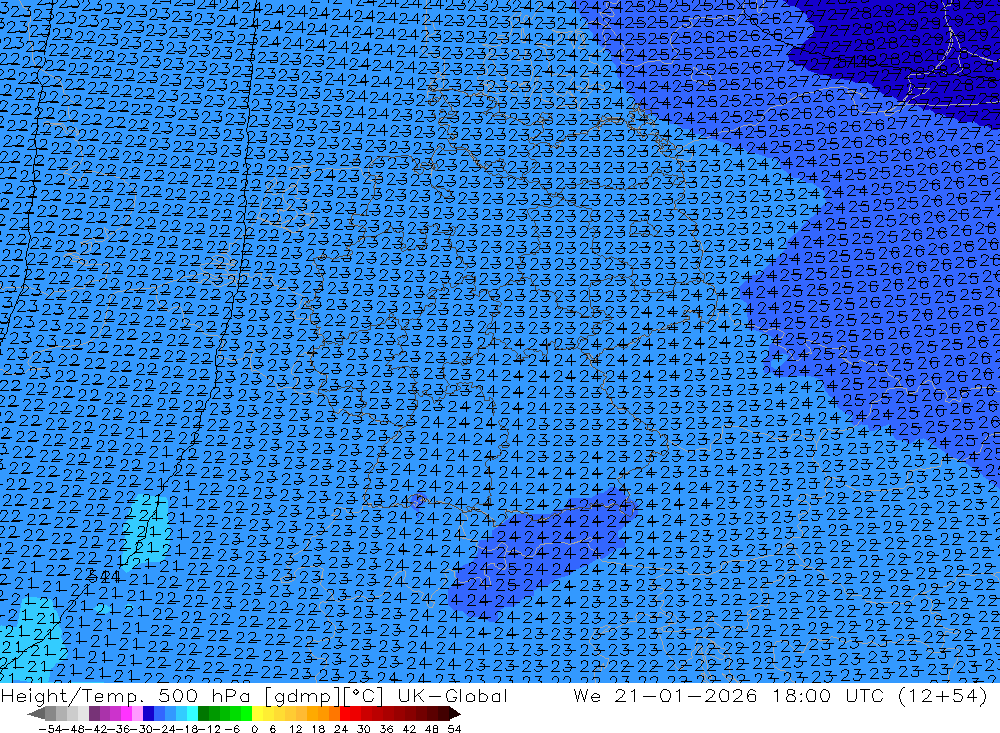The height and width of the screenshot is (733, 1000).
Task: Click the gray left arrow of legend
Action: (37, 714)
